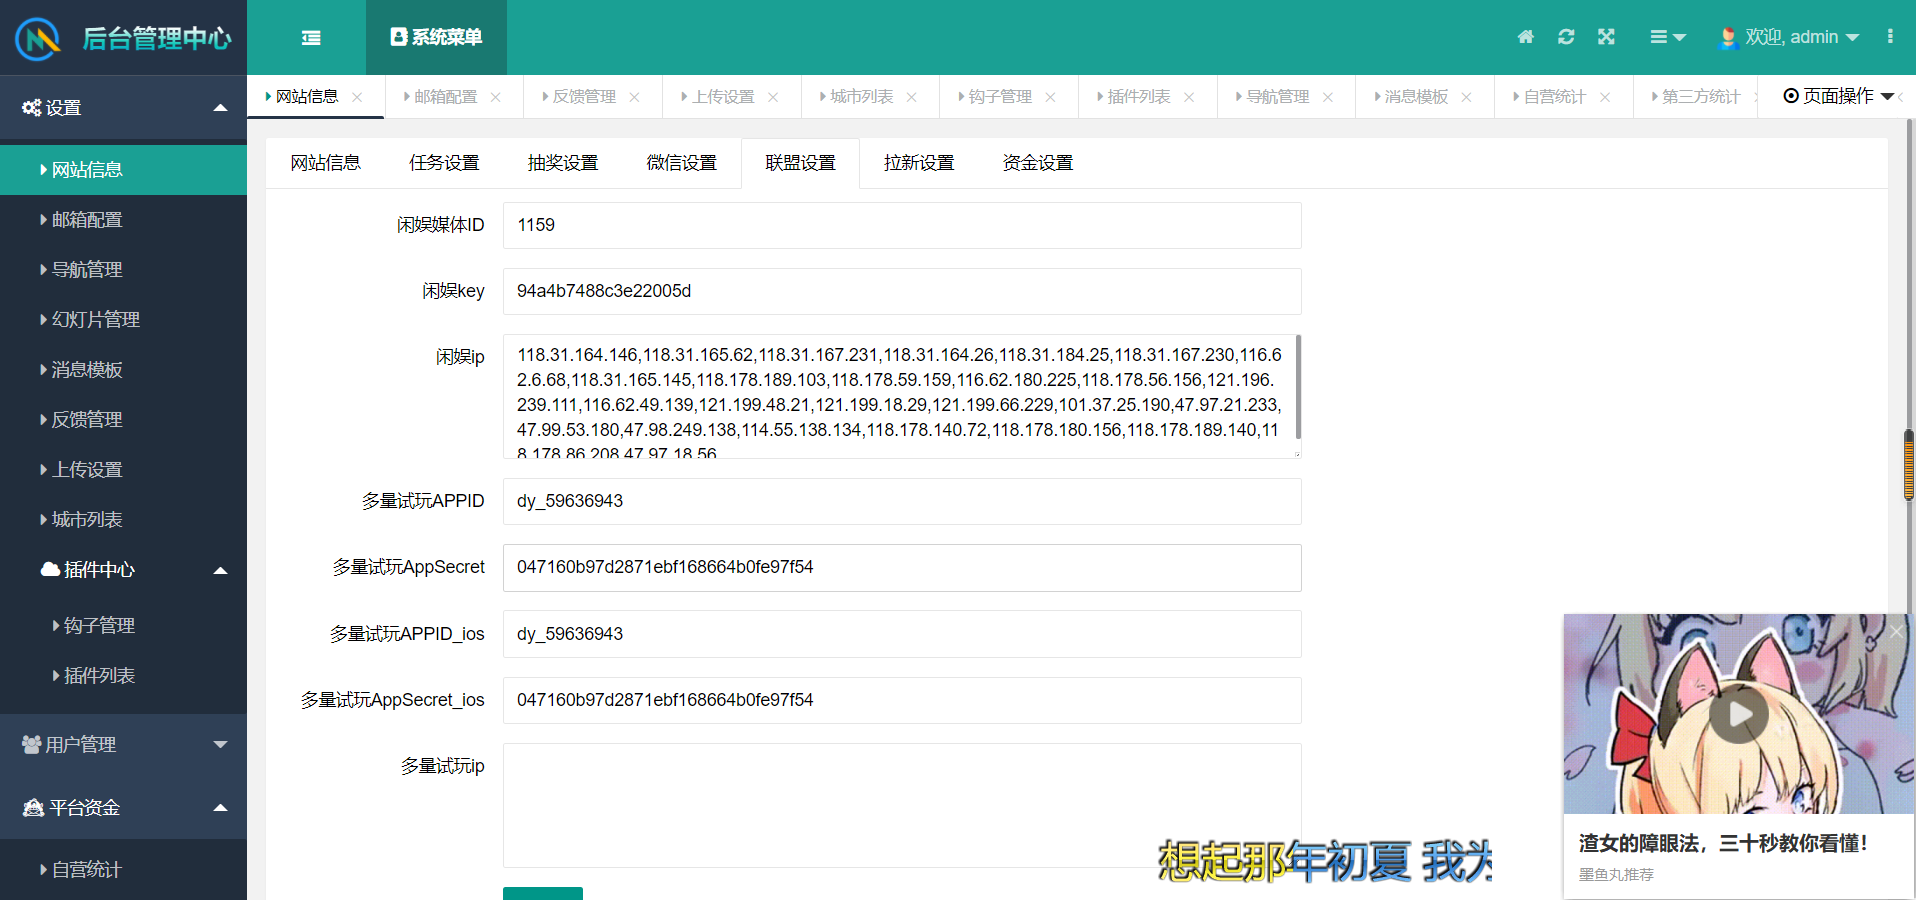Click the 闲娱key input field

point(901,291)
